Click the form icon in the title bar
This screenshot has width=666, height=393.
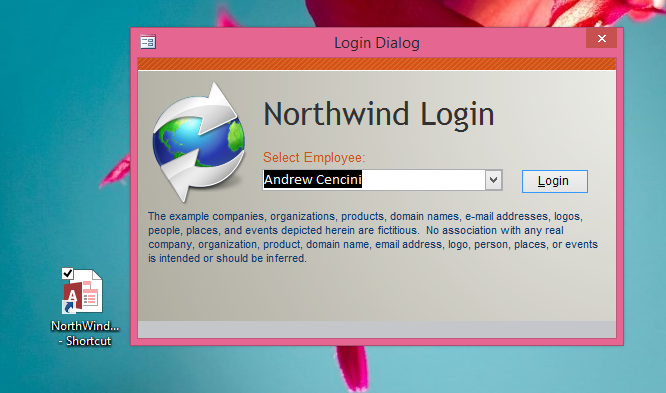pyautogui.click(x=148, y=42)
